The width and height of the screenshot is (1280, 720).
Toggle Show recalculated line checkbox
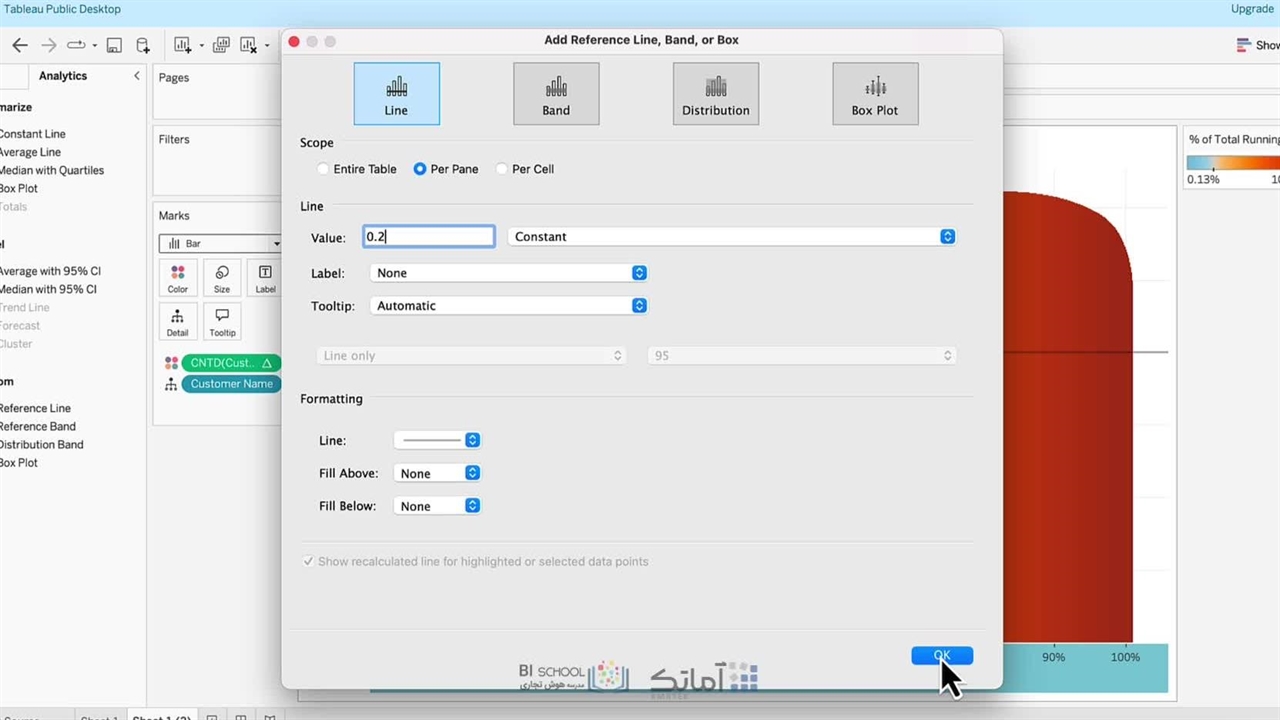pyautogui.click(x=308, y=562)
